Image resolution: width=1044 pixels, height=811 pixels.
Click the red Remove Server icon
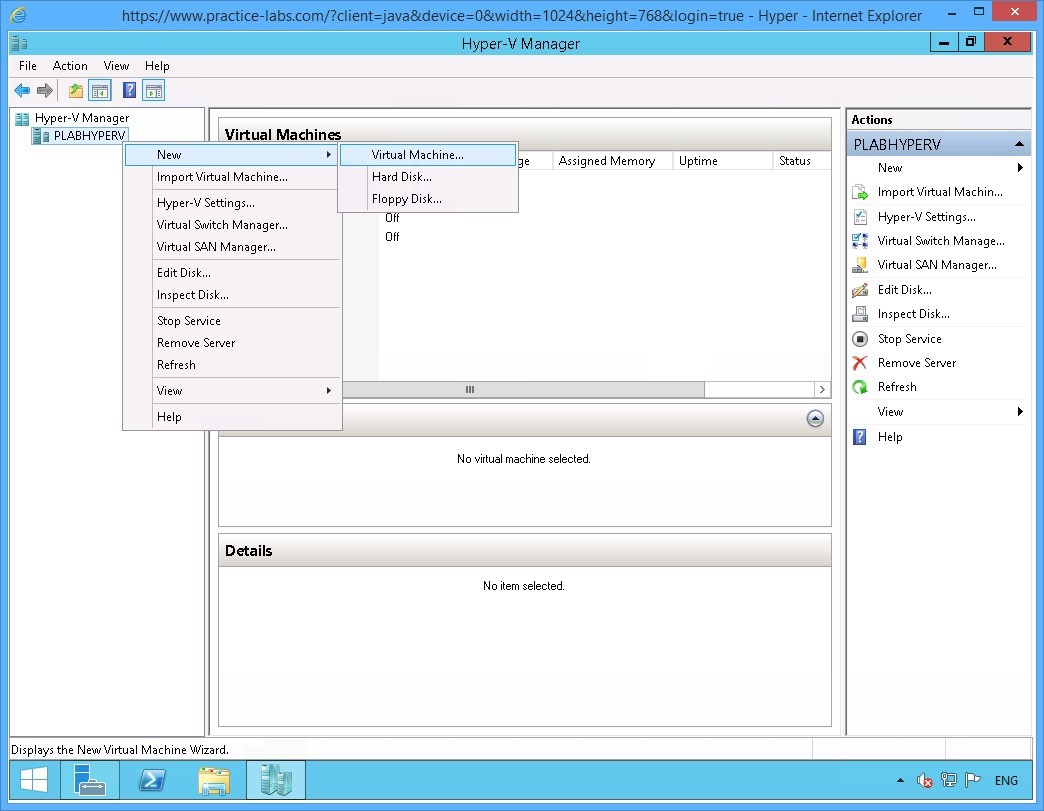(861, 362)
